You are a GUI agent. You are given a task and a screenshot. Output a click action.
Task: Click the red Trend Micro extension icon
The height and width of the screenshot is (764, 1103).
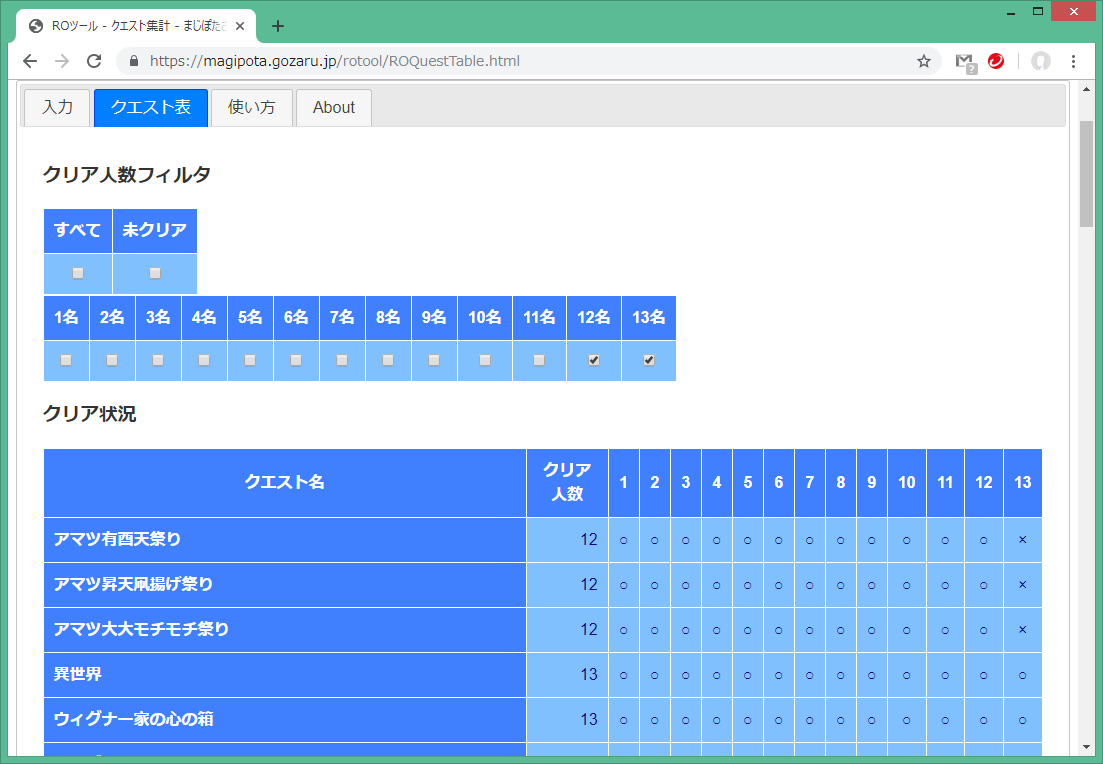(x=996, y=61)
